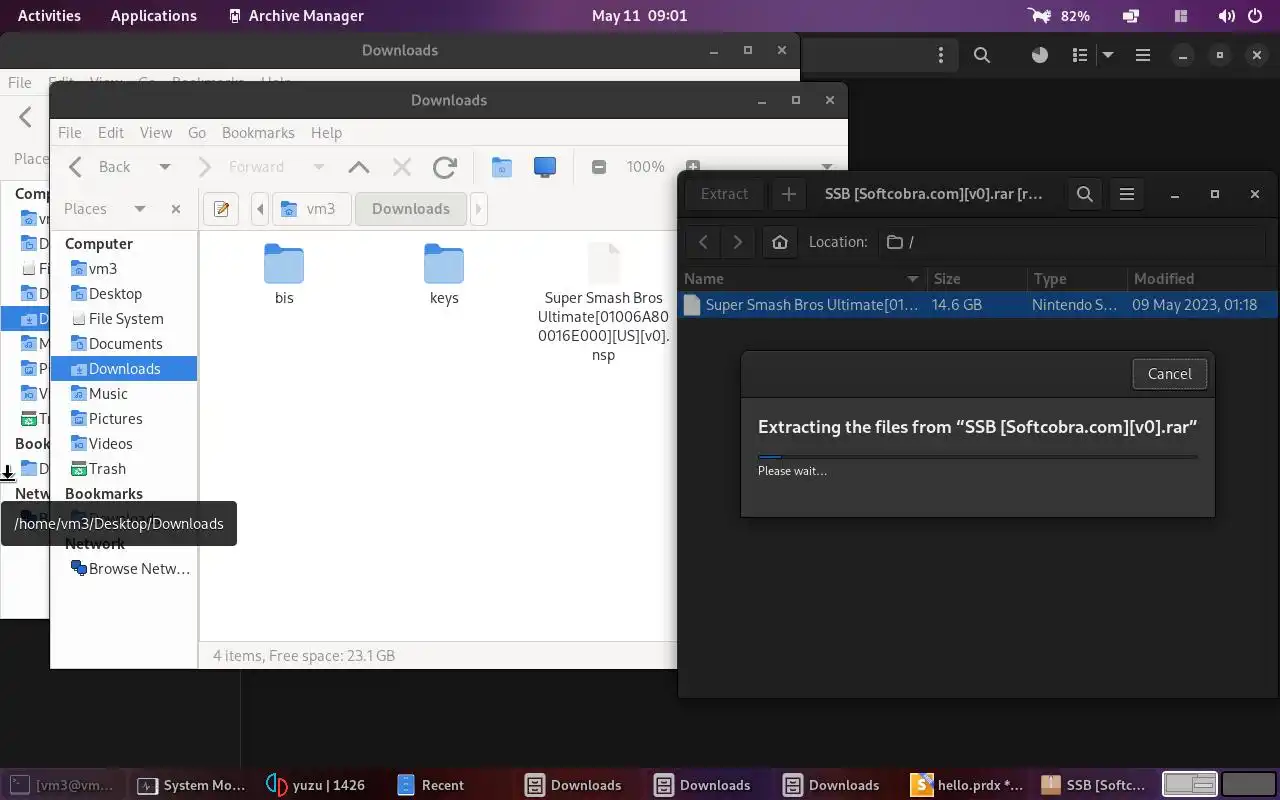This screenshot has width=1280, height=800.
Task: Add files with the plus button in Archive Manager
Action: [788, 194]
